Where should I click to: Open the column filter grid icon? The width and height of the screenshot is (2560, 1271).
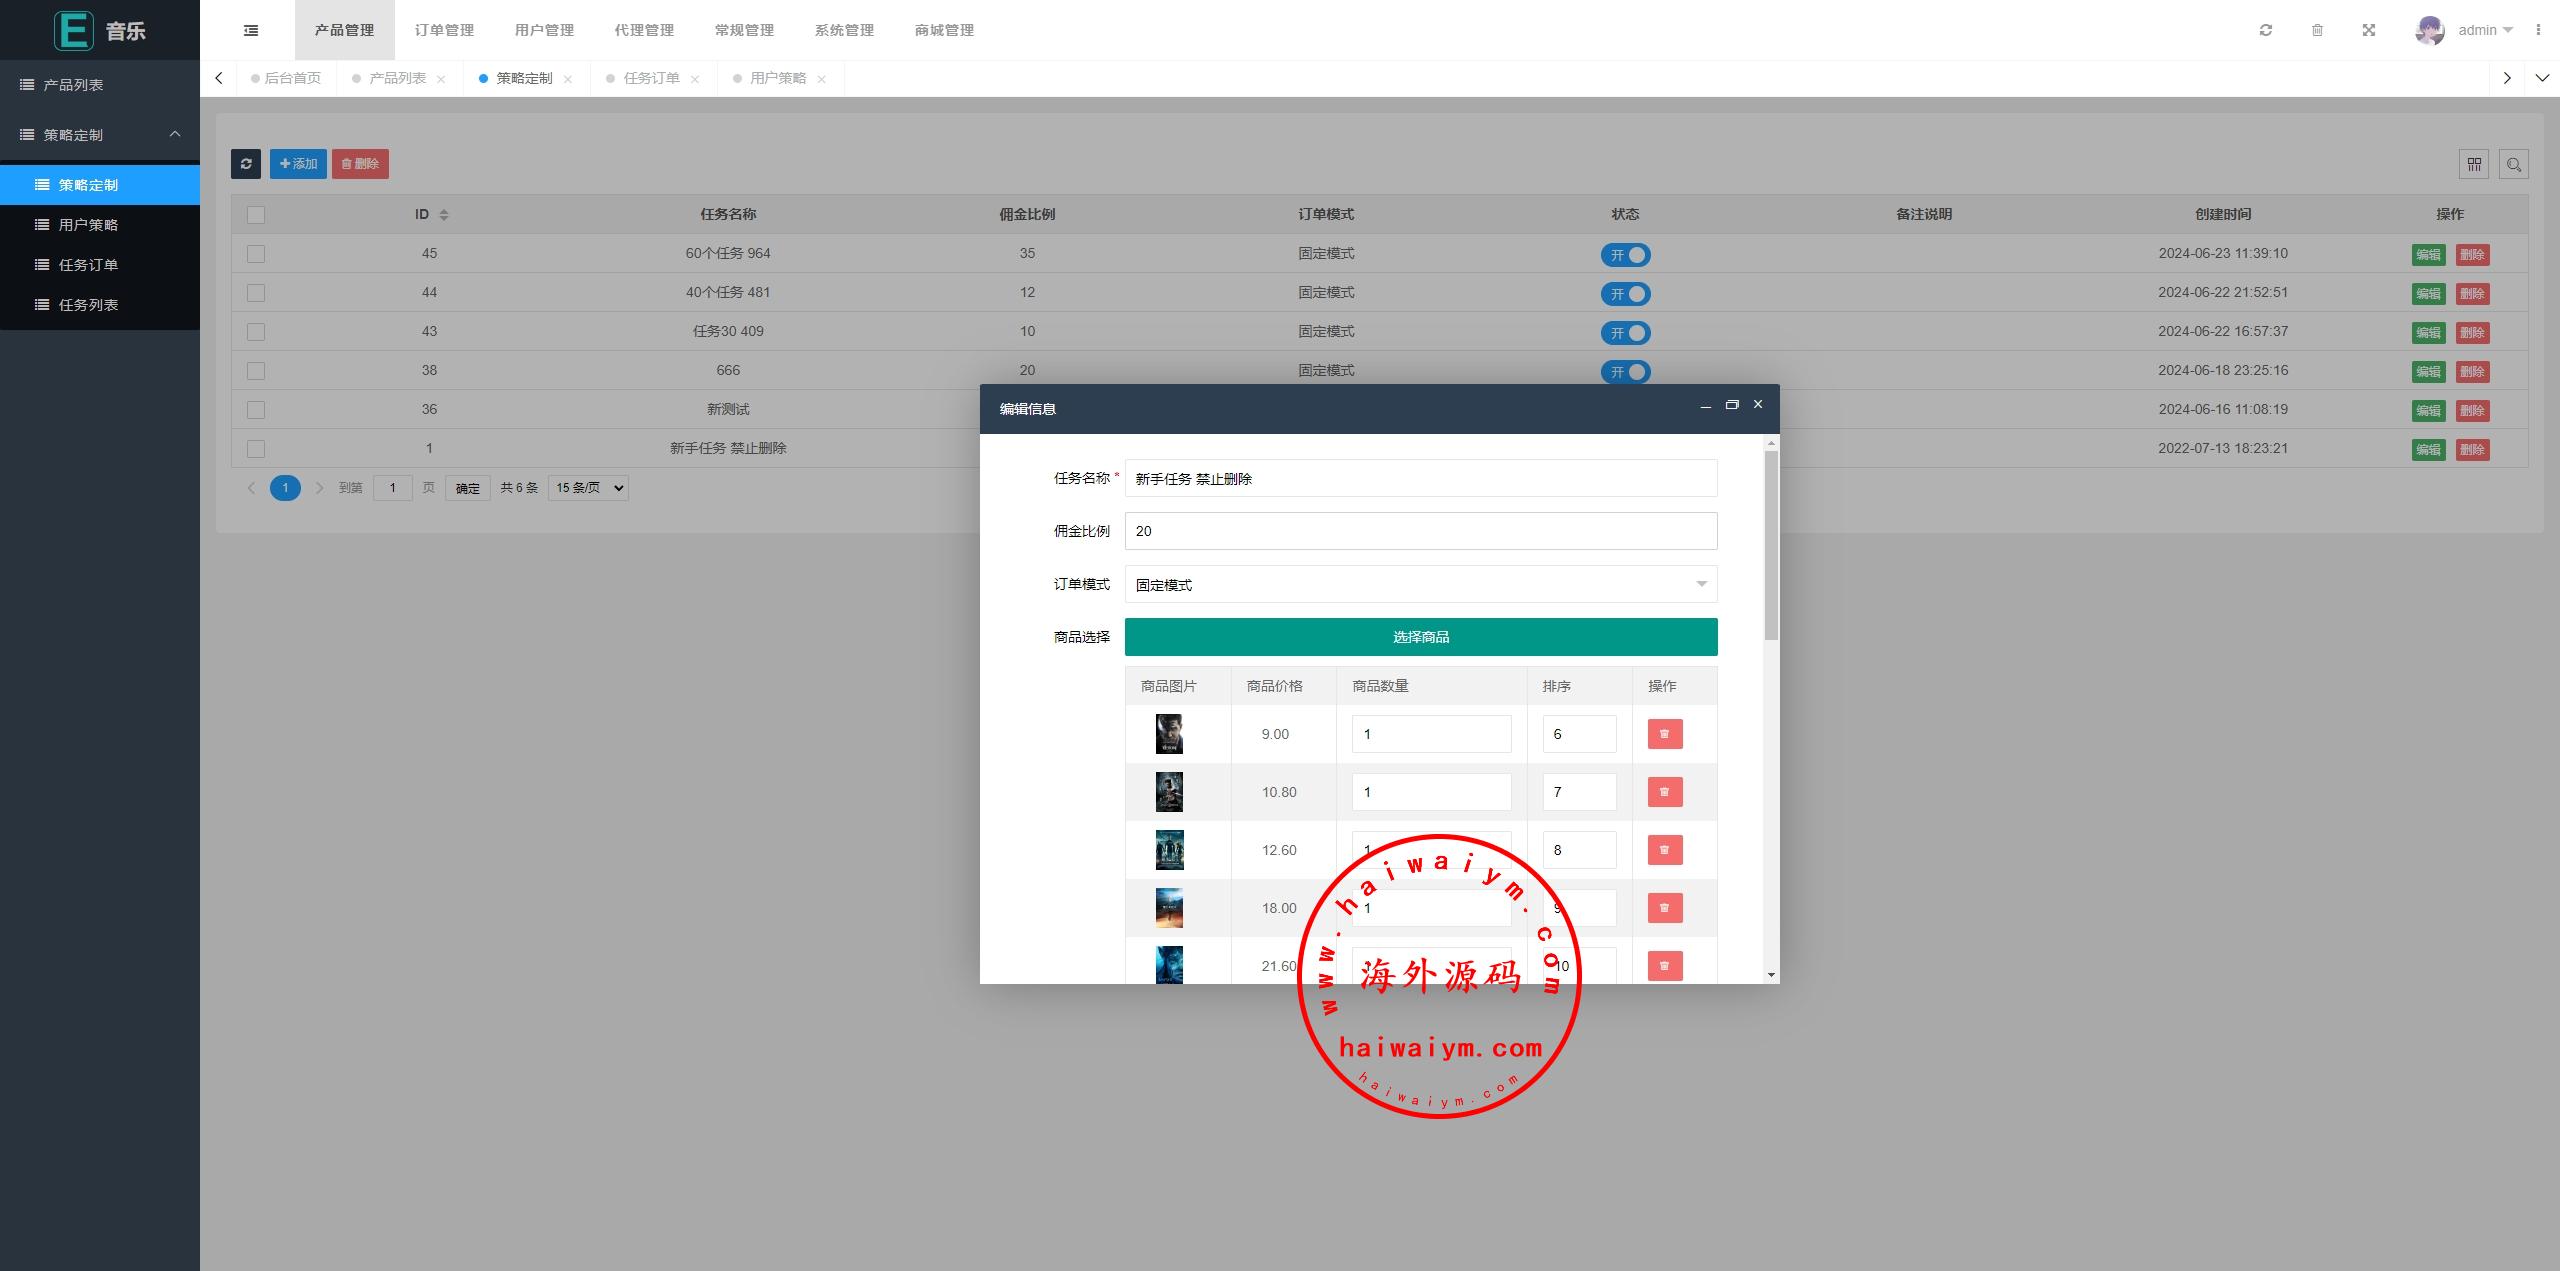[2474, 164]
